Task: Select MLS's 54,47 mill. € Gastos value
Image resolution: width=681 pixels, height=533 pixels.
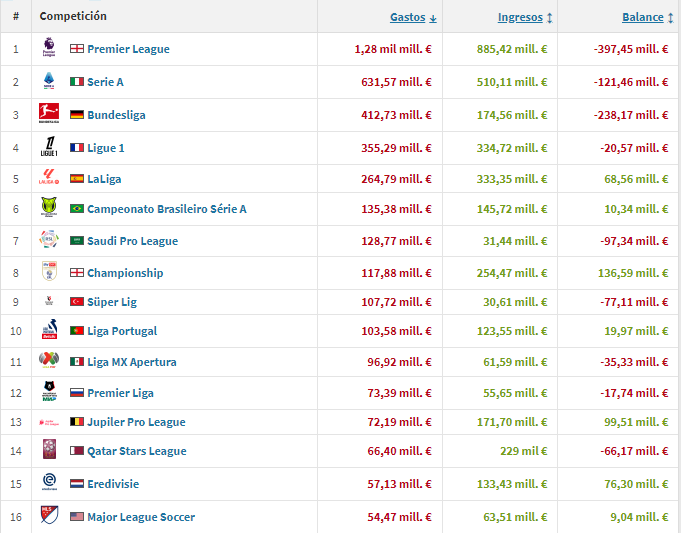Action: [x=400, y=517]
